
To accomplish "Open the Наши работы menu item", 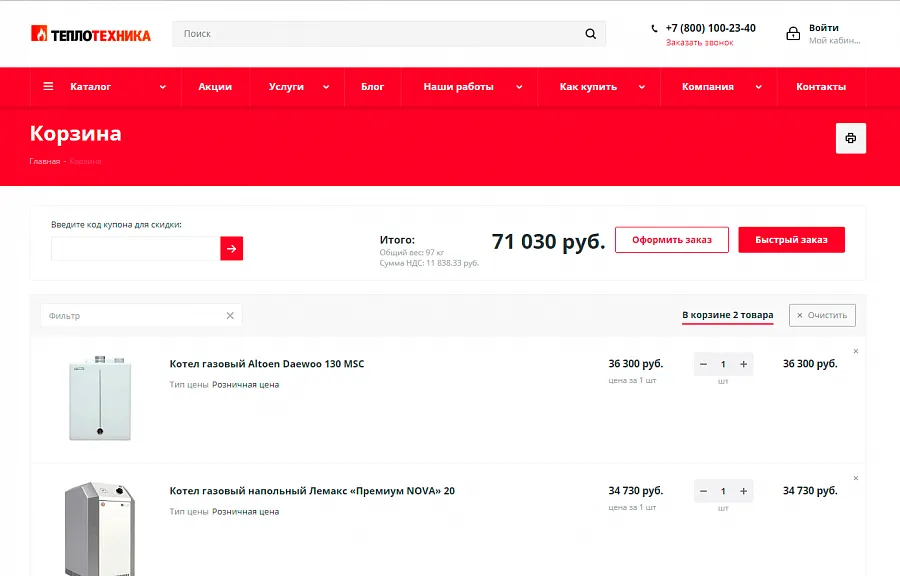I will pyautogui.click(x=459, y=87).
